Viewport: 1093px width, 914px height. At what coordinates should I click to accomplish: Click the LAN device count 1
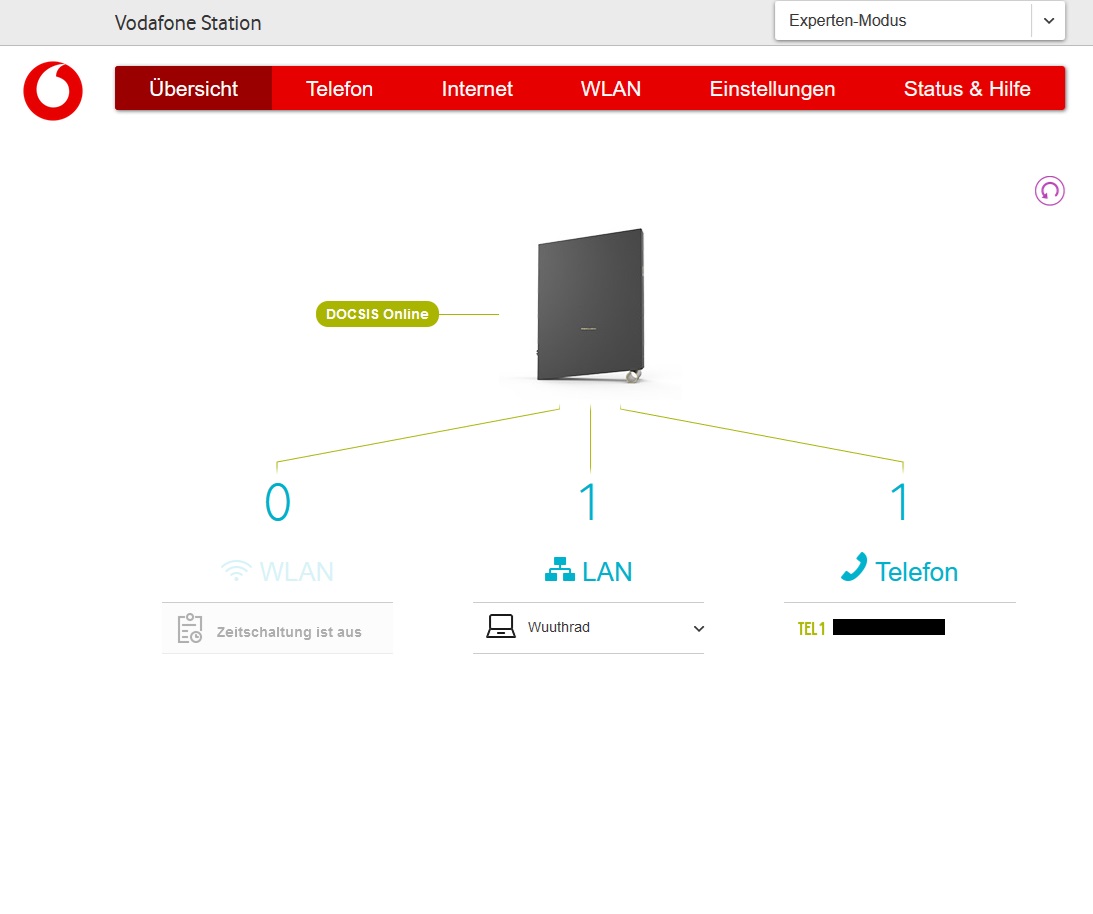pos(588,502)
